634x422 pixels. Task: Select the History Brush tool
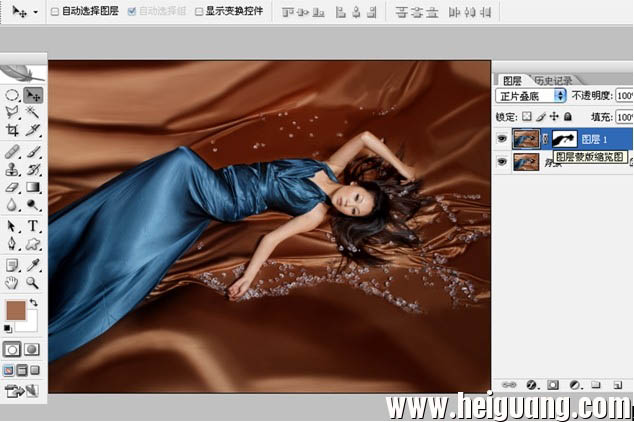[x=33, y=170]
